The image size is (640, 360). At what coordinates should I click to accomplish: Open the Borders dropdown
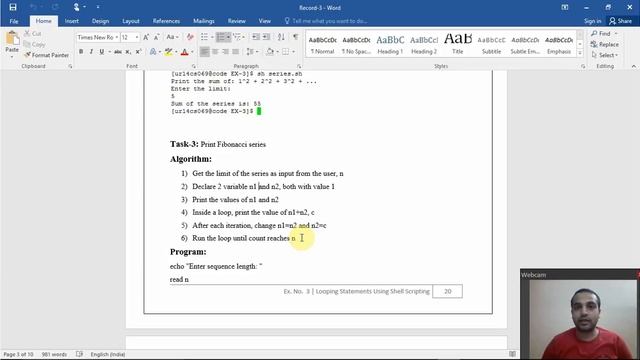pos(293,52)
